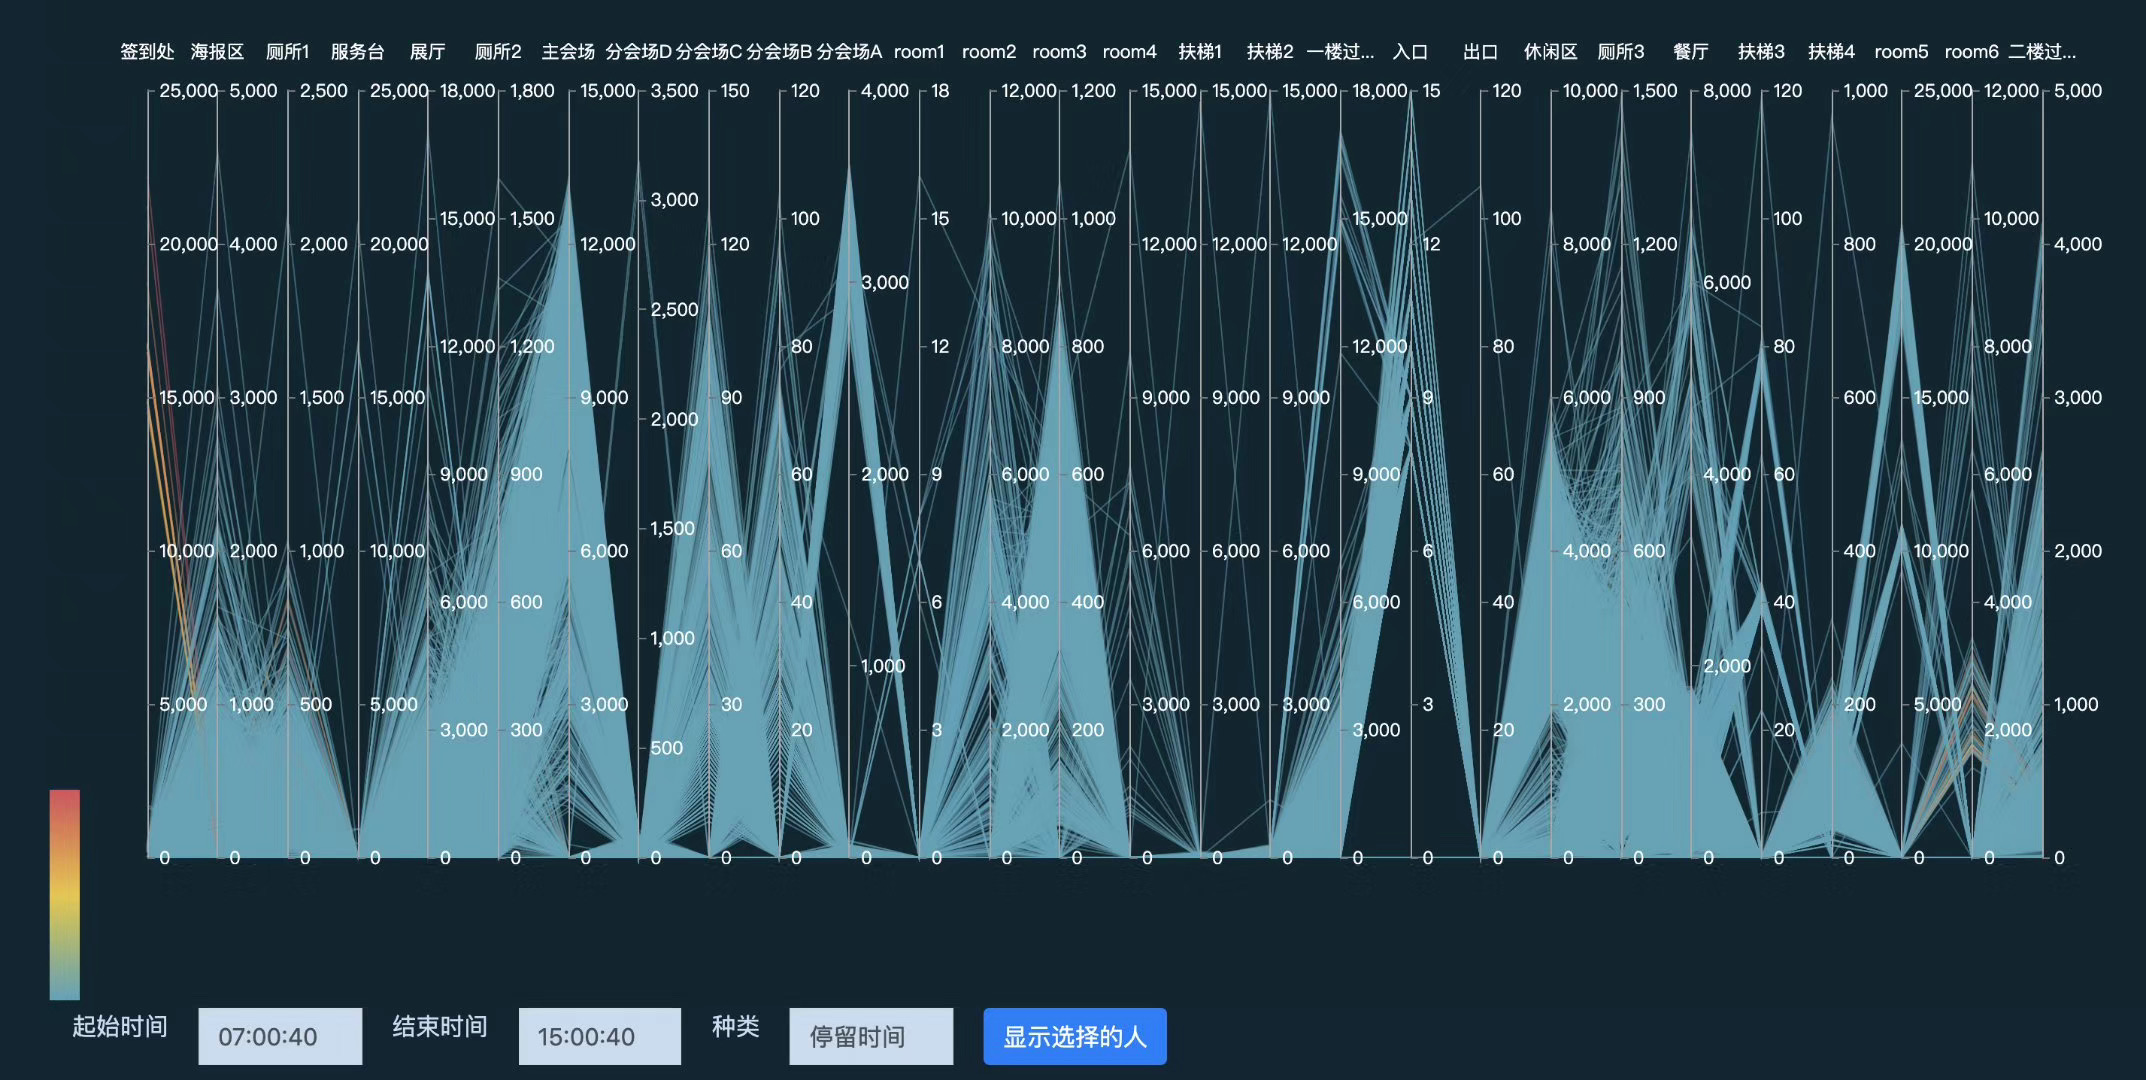Select the 餐厅 axis title
This screenshot has height=1080, width=2146.
[x=1691, y=52]
